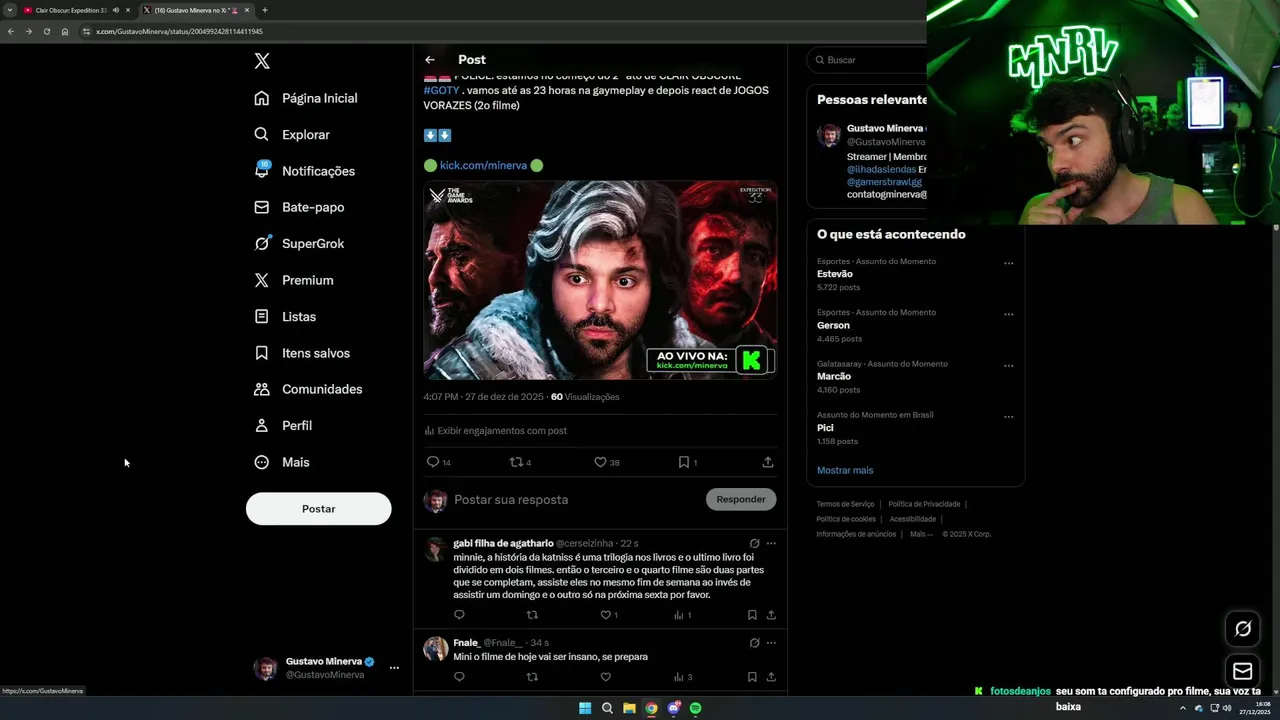Repost gabi filha de agathario's comment

[x=532, y=615]
